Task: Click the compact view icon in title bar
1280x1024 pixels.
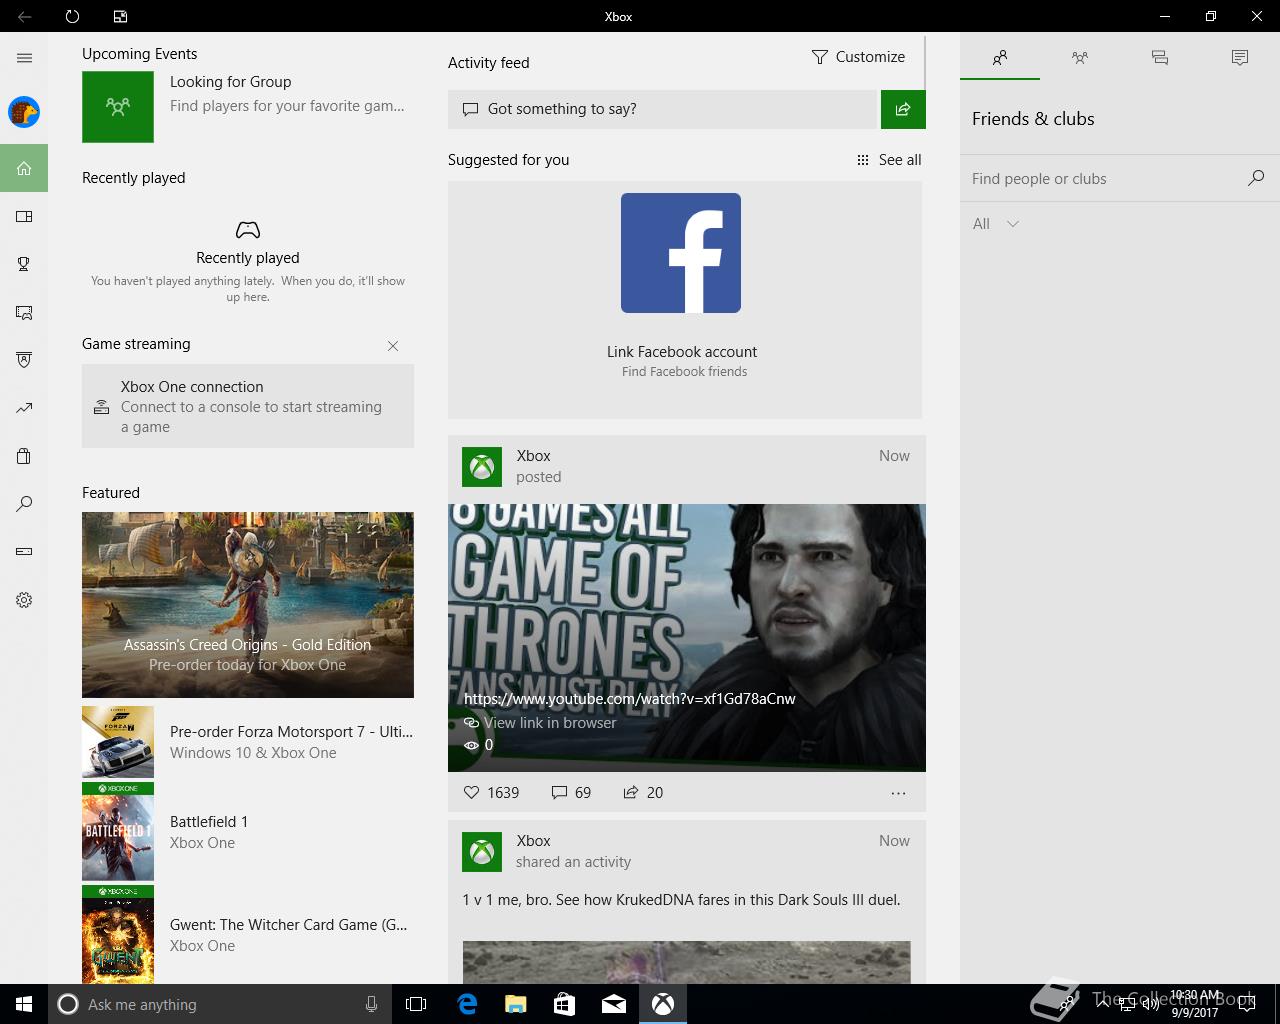Action: coord(120,16)
